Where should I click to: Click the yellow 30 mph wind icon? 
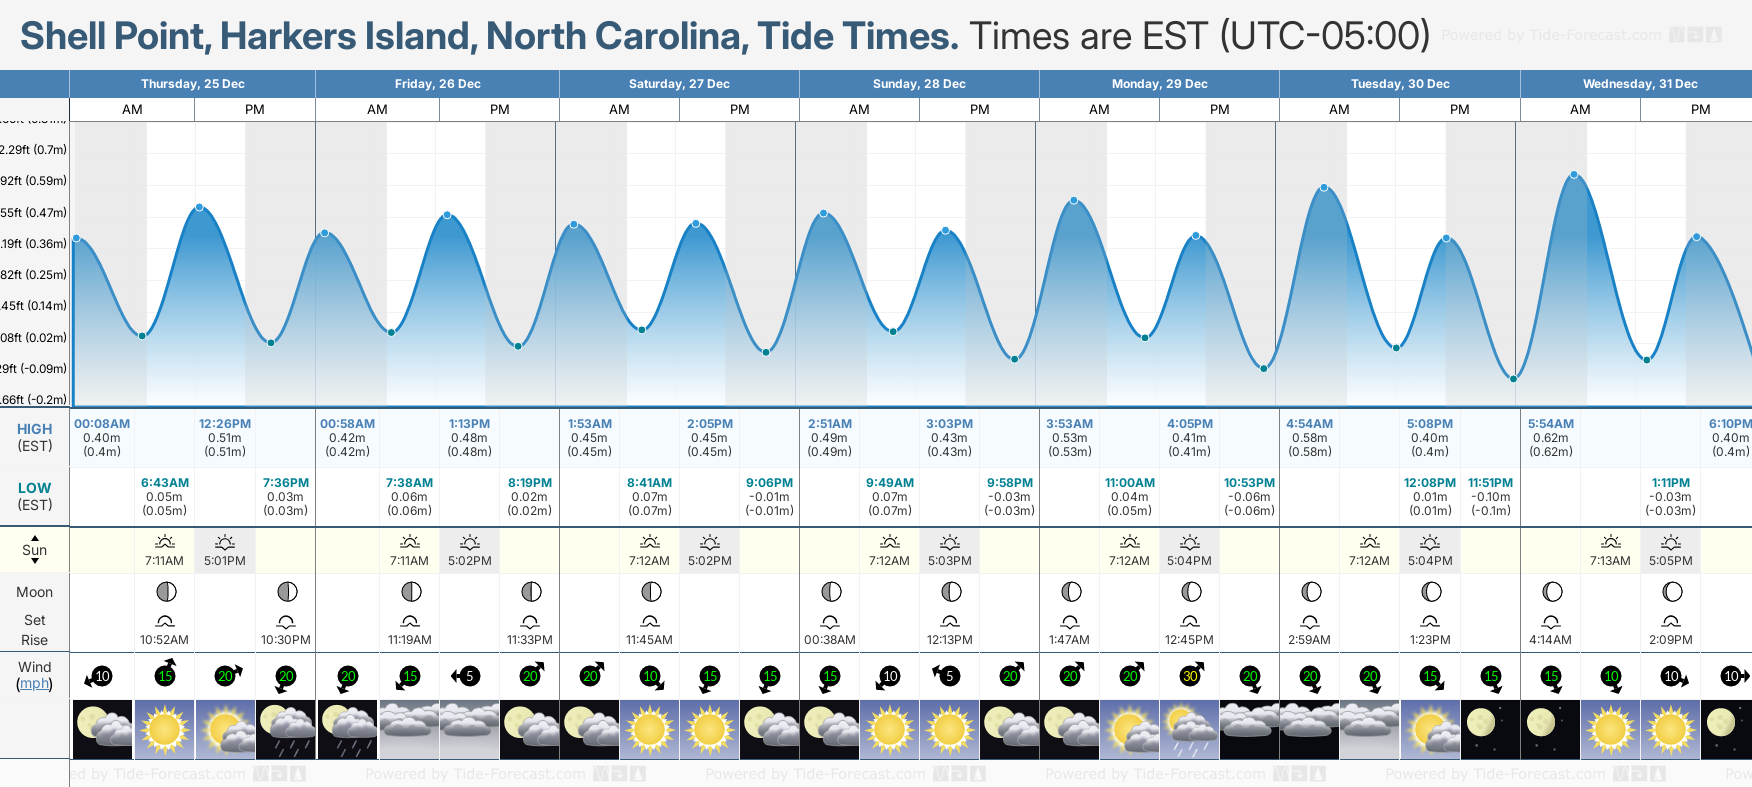click(x=1190, y=676)
